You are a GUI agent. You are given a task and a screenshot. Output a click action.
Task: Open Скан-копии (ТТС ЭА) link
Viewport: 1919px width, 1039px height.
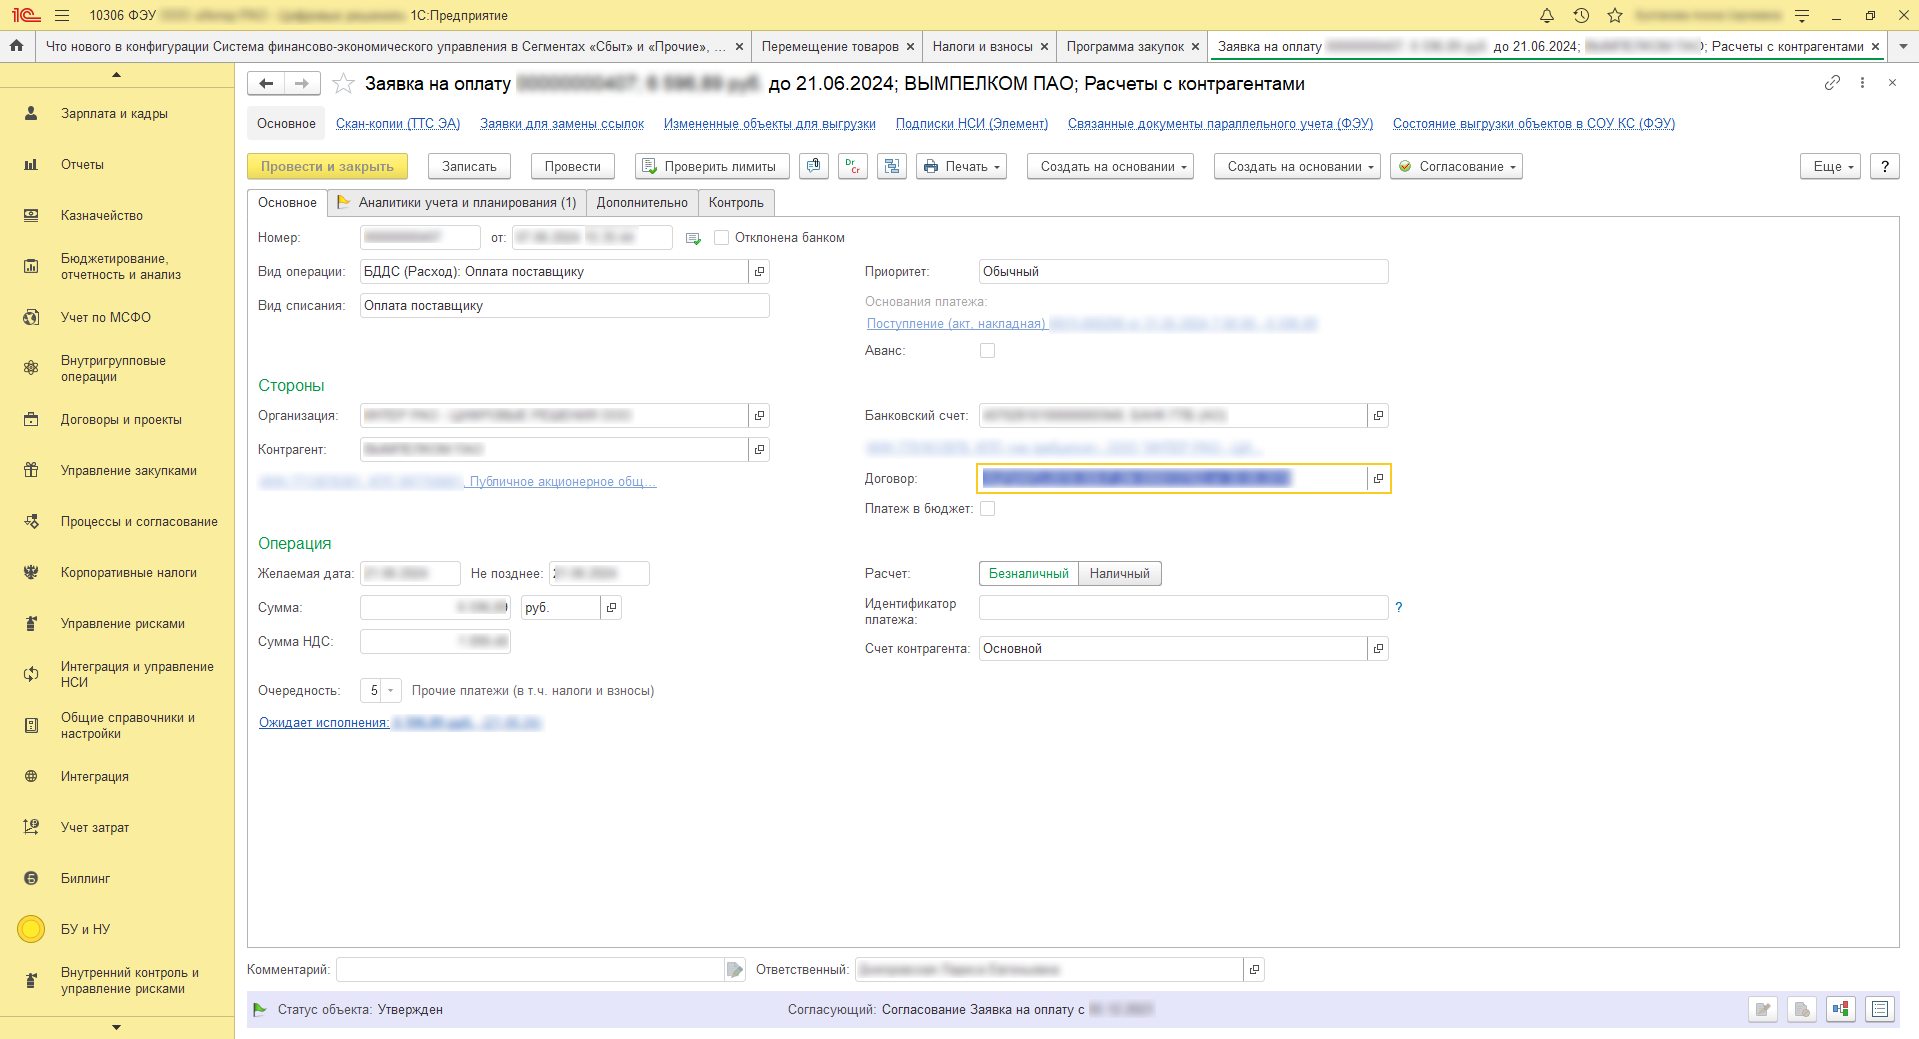tap(398, 124)
